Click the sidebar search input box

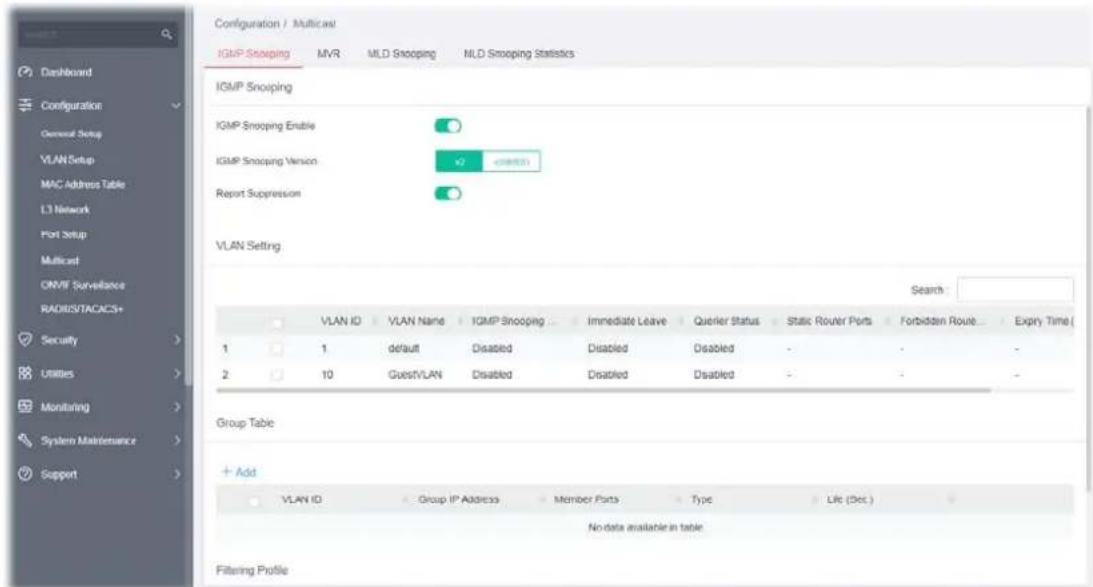pyautogui.click(x=91, y=33)
